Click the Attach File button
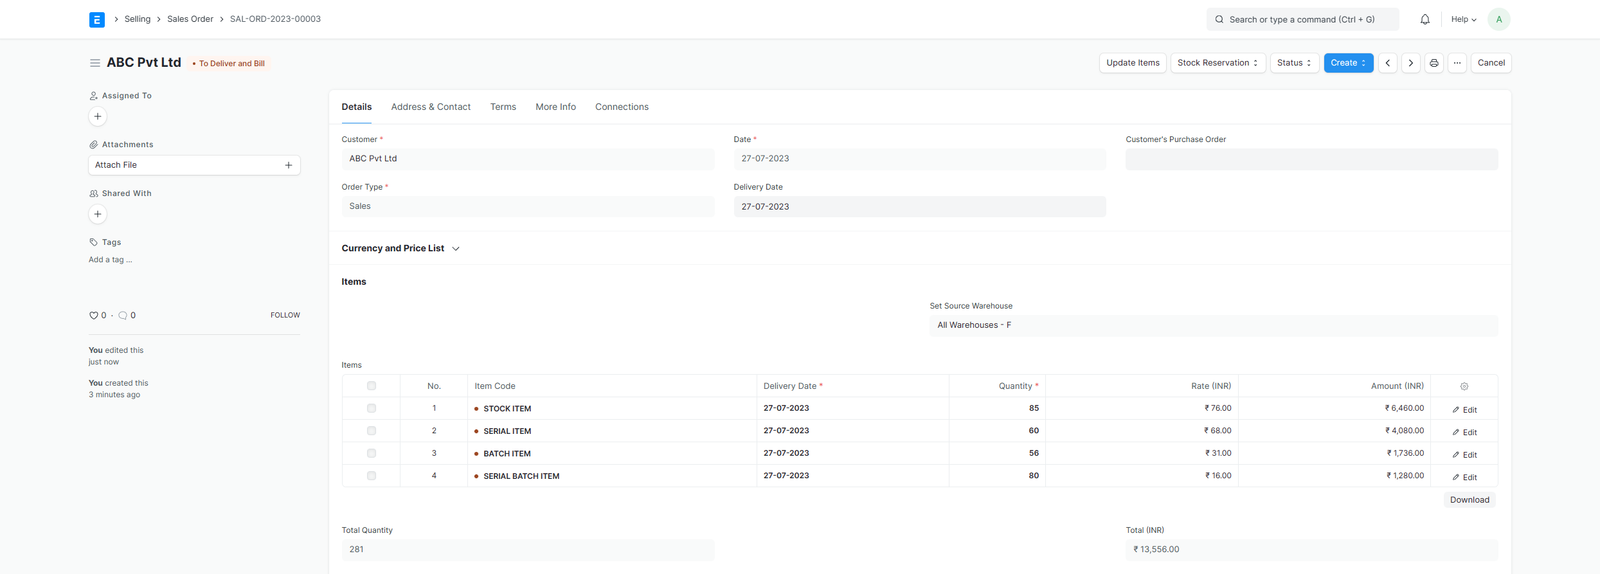 coord(194,165)
